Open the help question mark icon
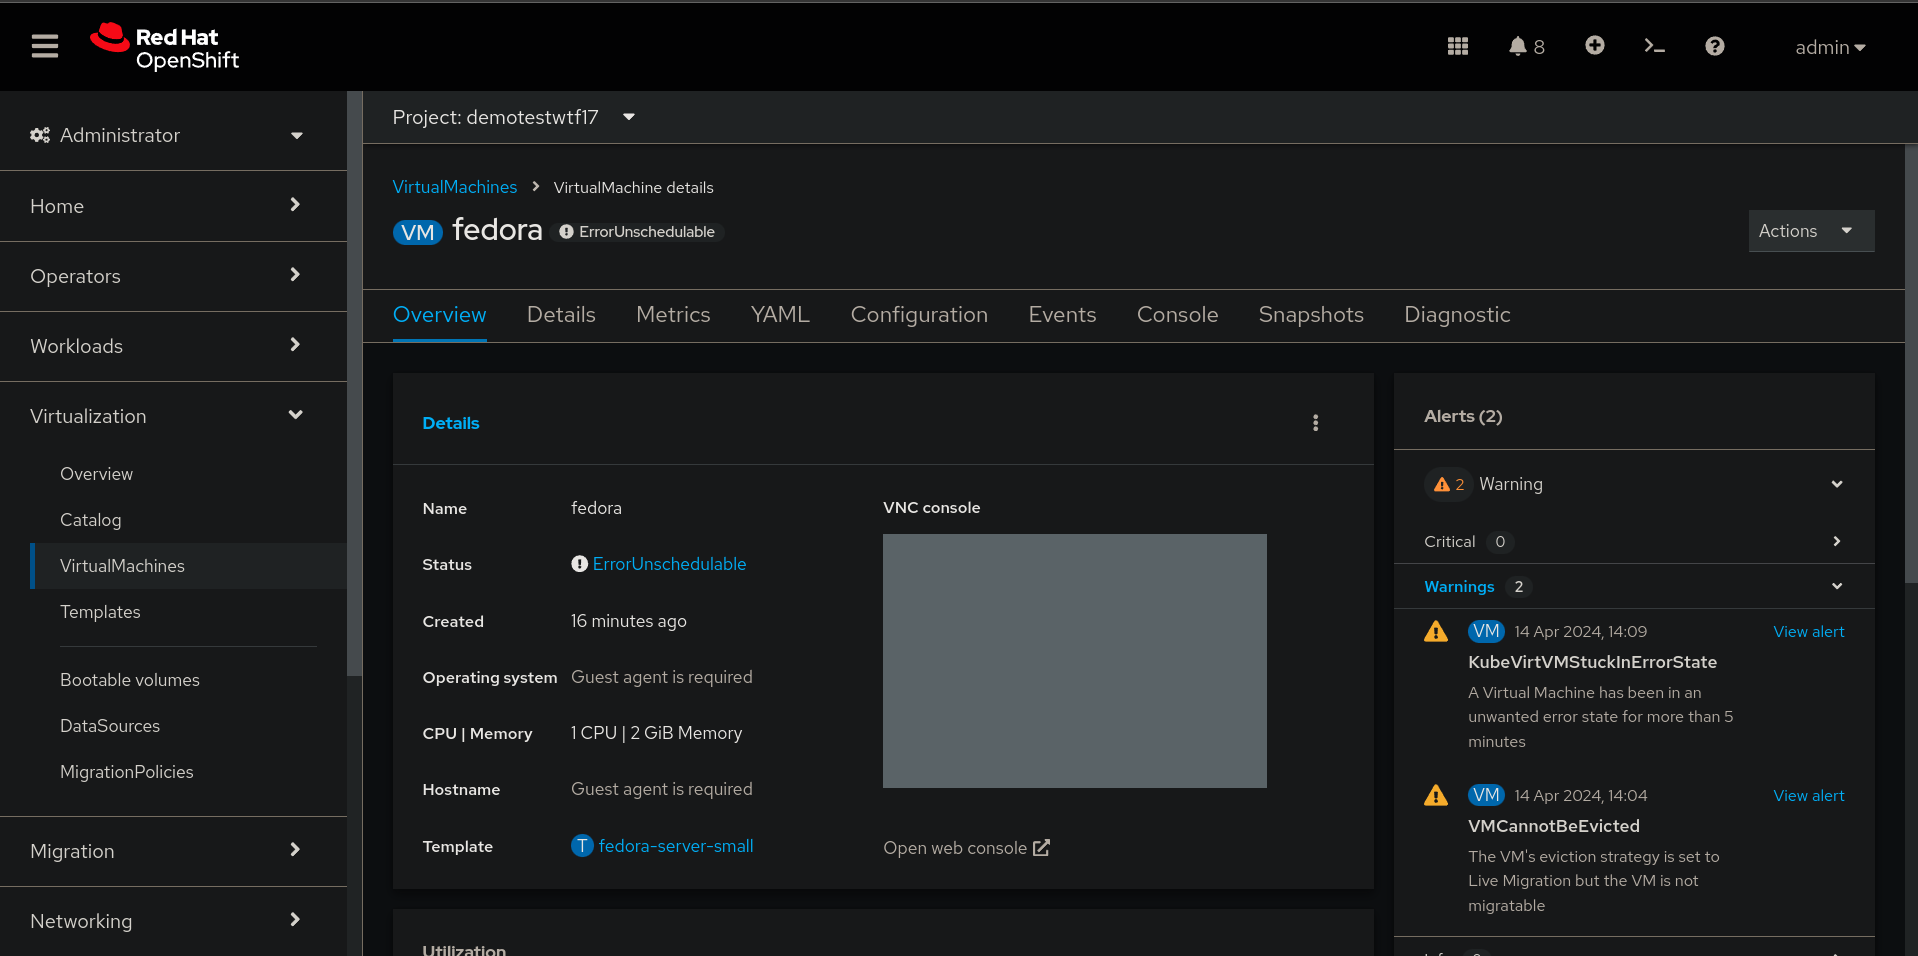Image resolution: width=1918 pixels, height=956 pixels. [x=1714, y=46]
